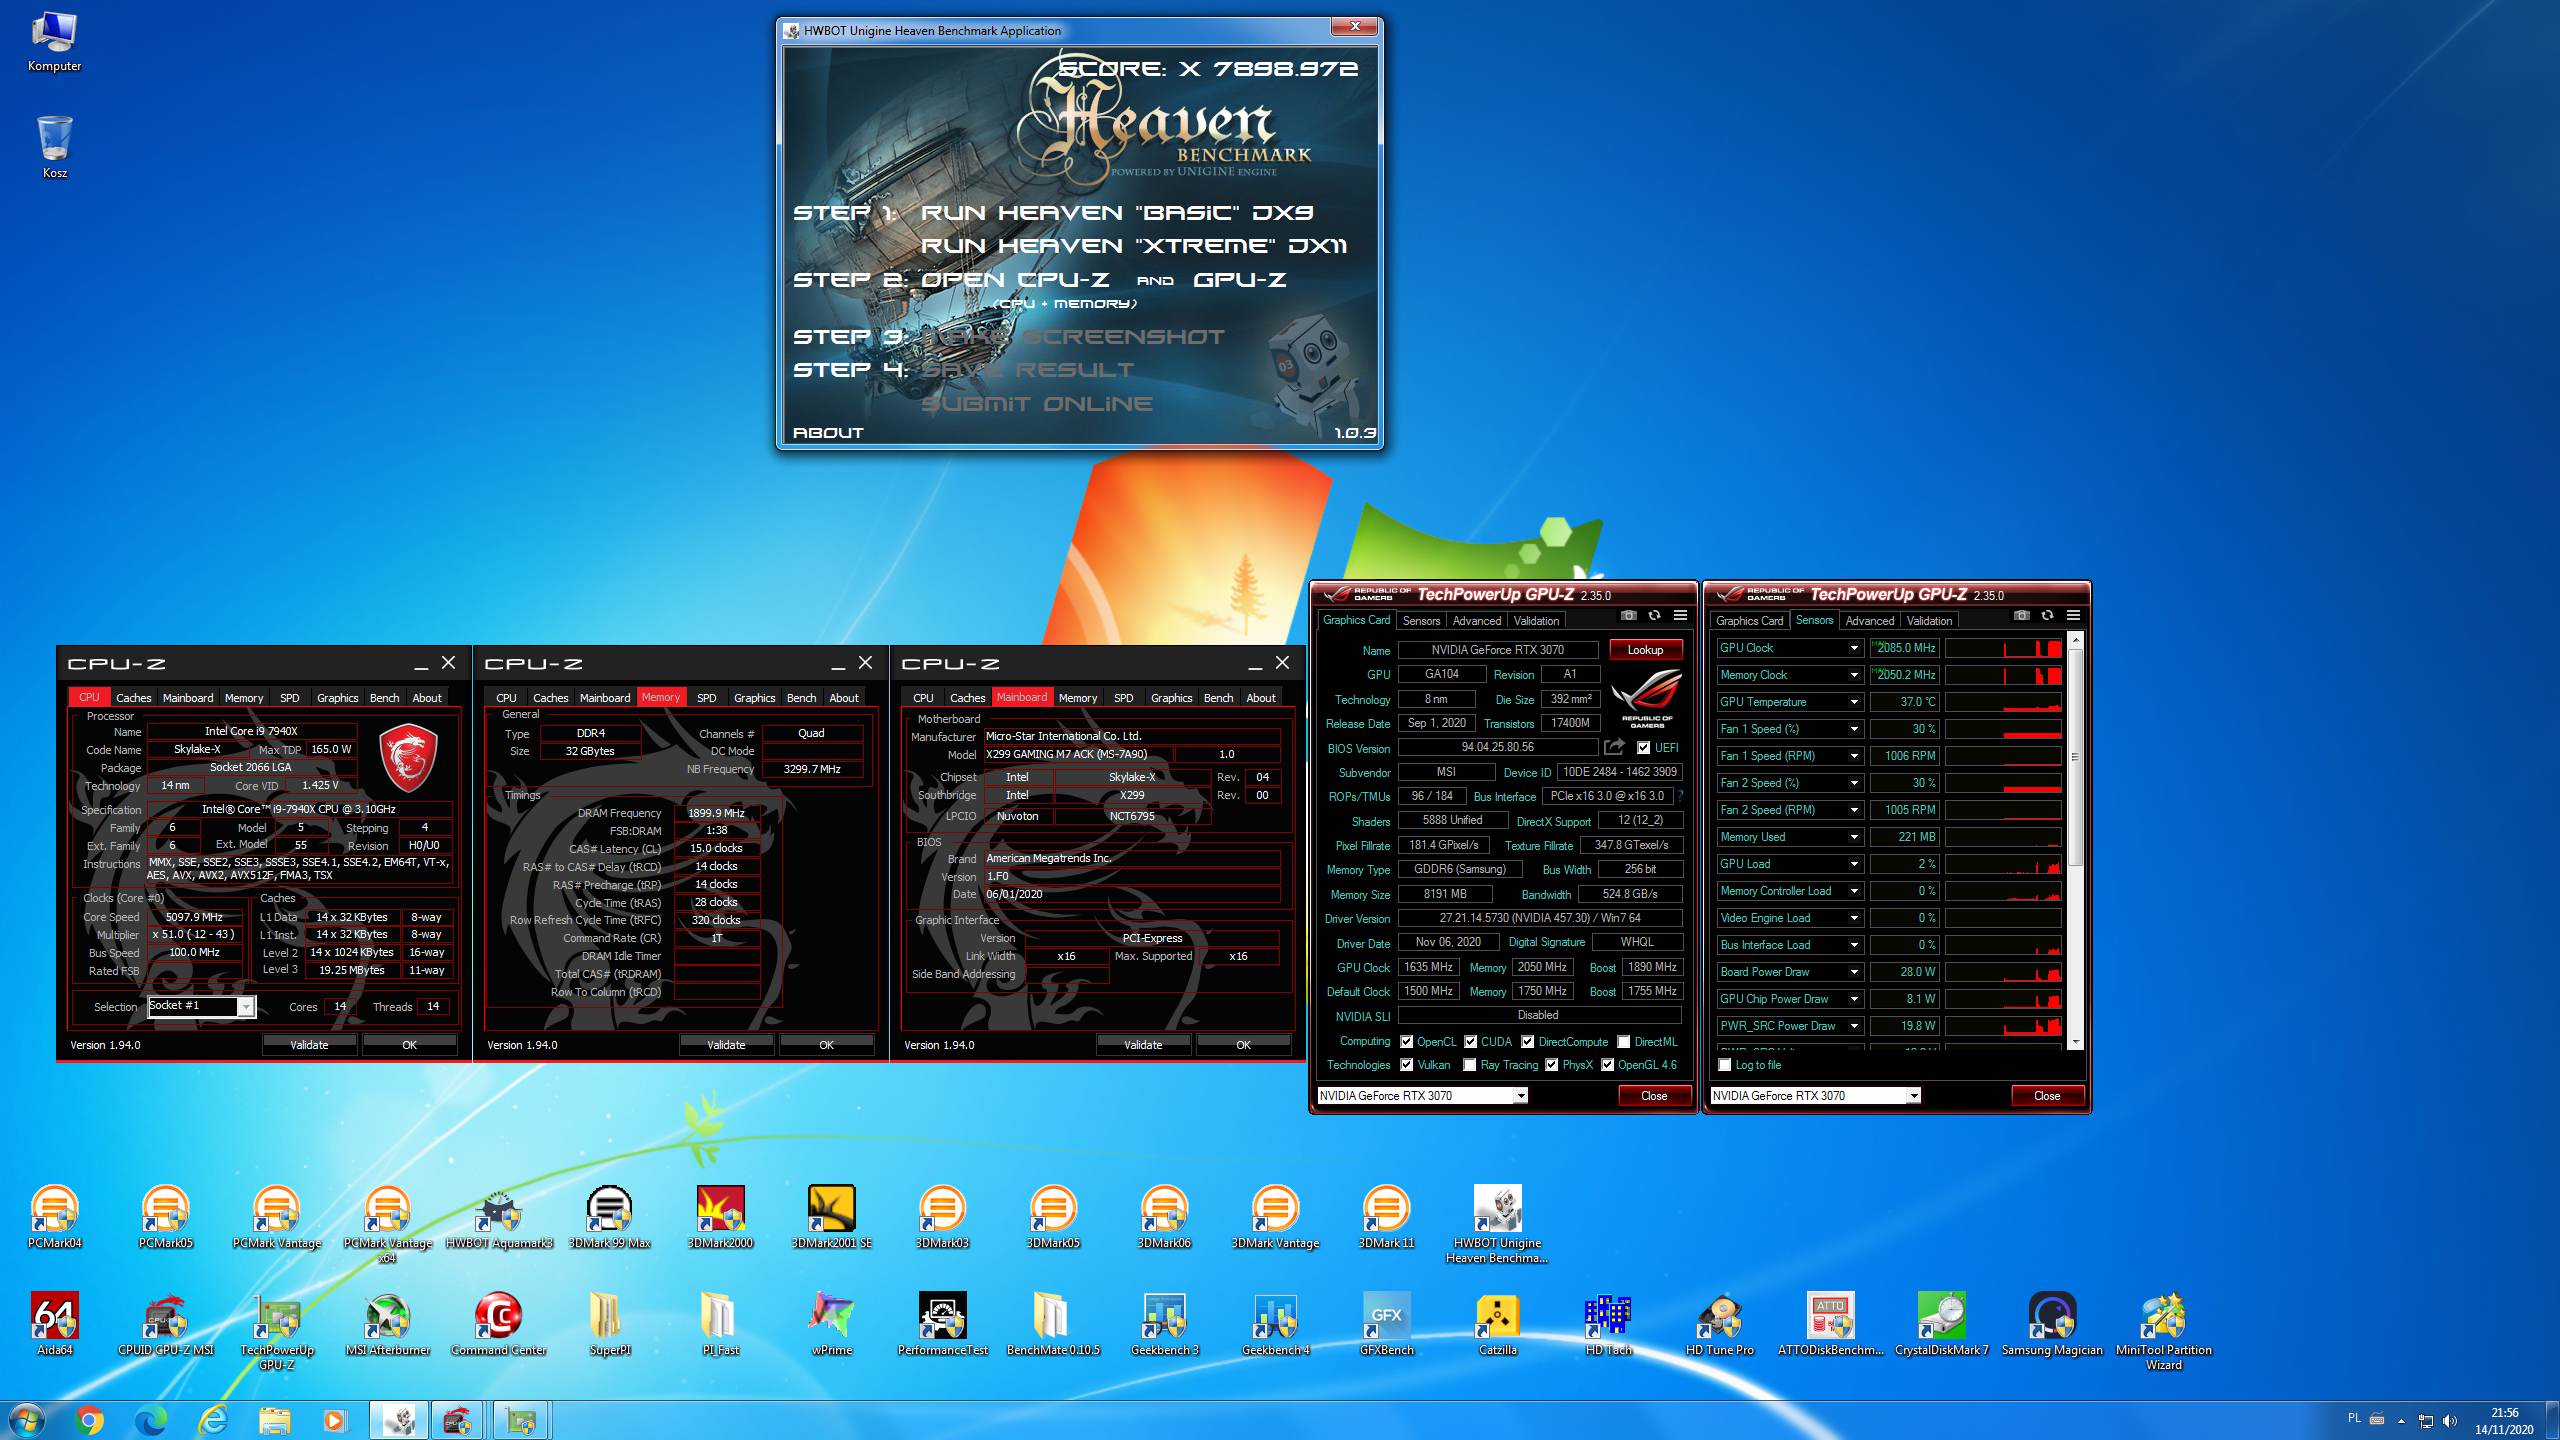
Task: Launch MSI Afterburner from the desktop
Action: point(388,1324)
